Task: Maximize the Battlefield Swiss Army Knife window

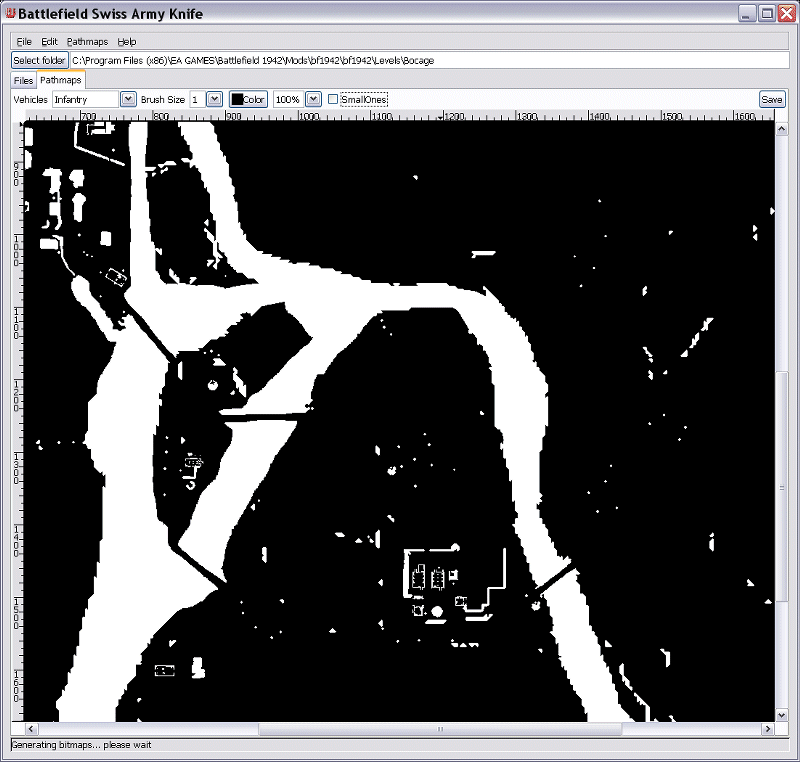Action: [766, 14]
